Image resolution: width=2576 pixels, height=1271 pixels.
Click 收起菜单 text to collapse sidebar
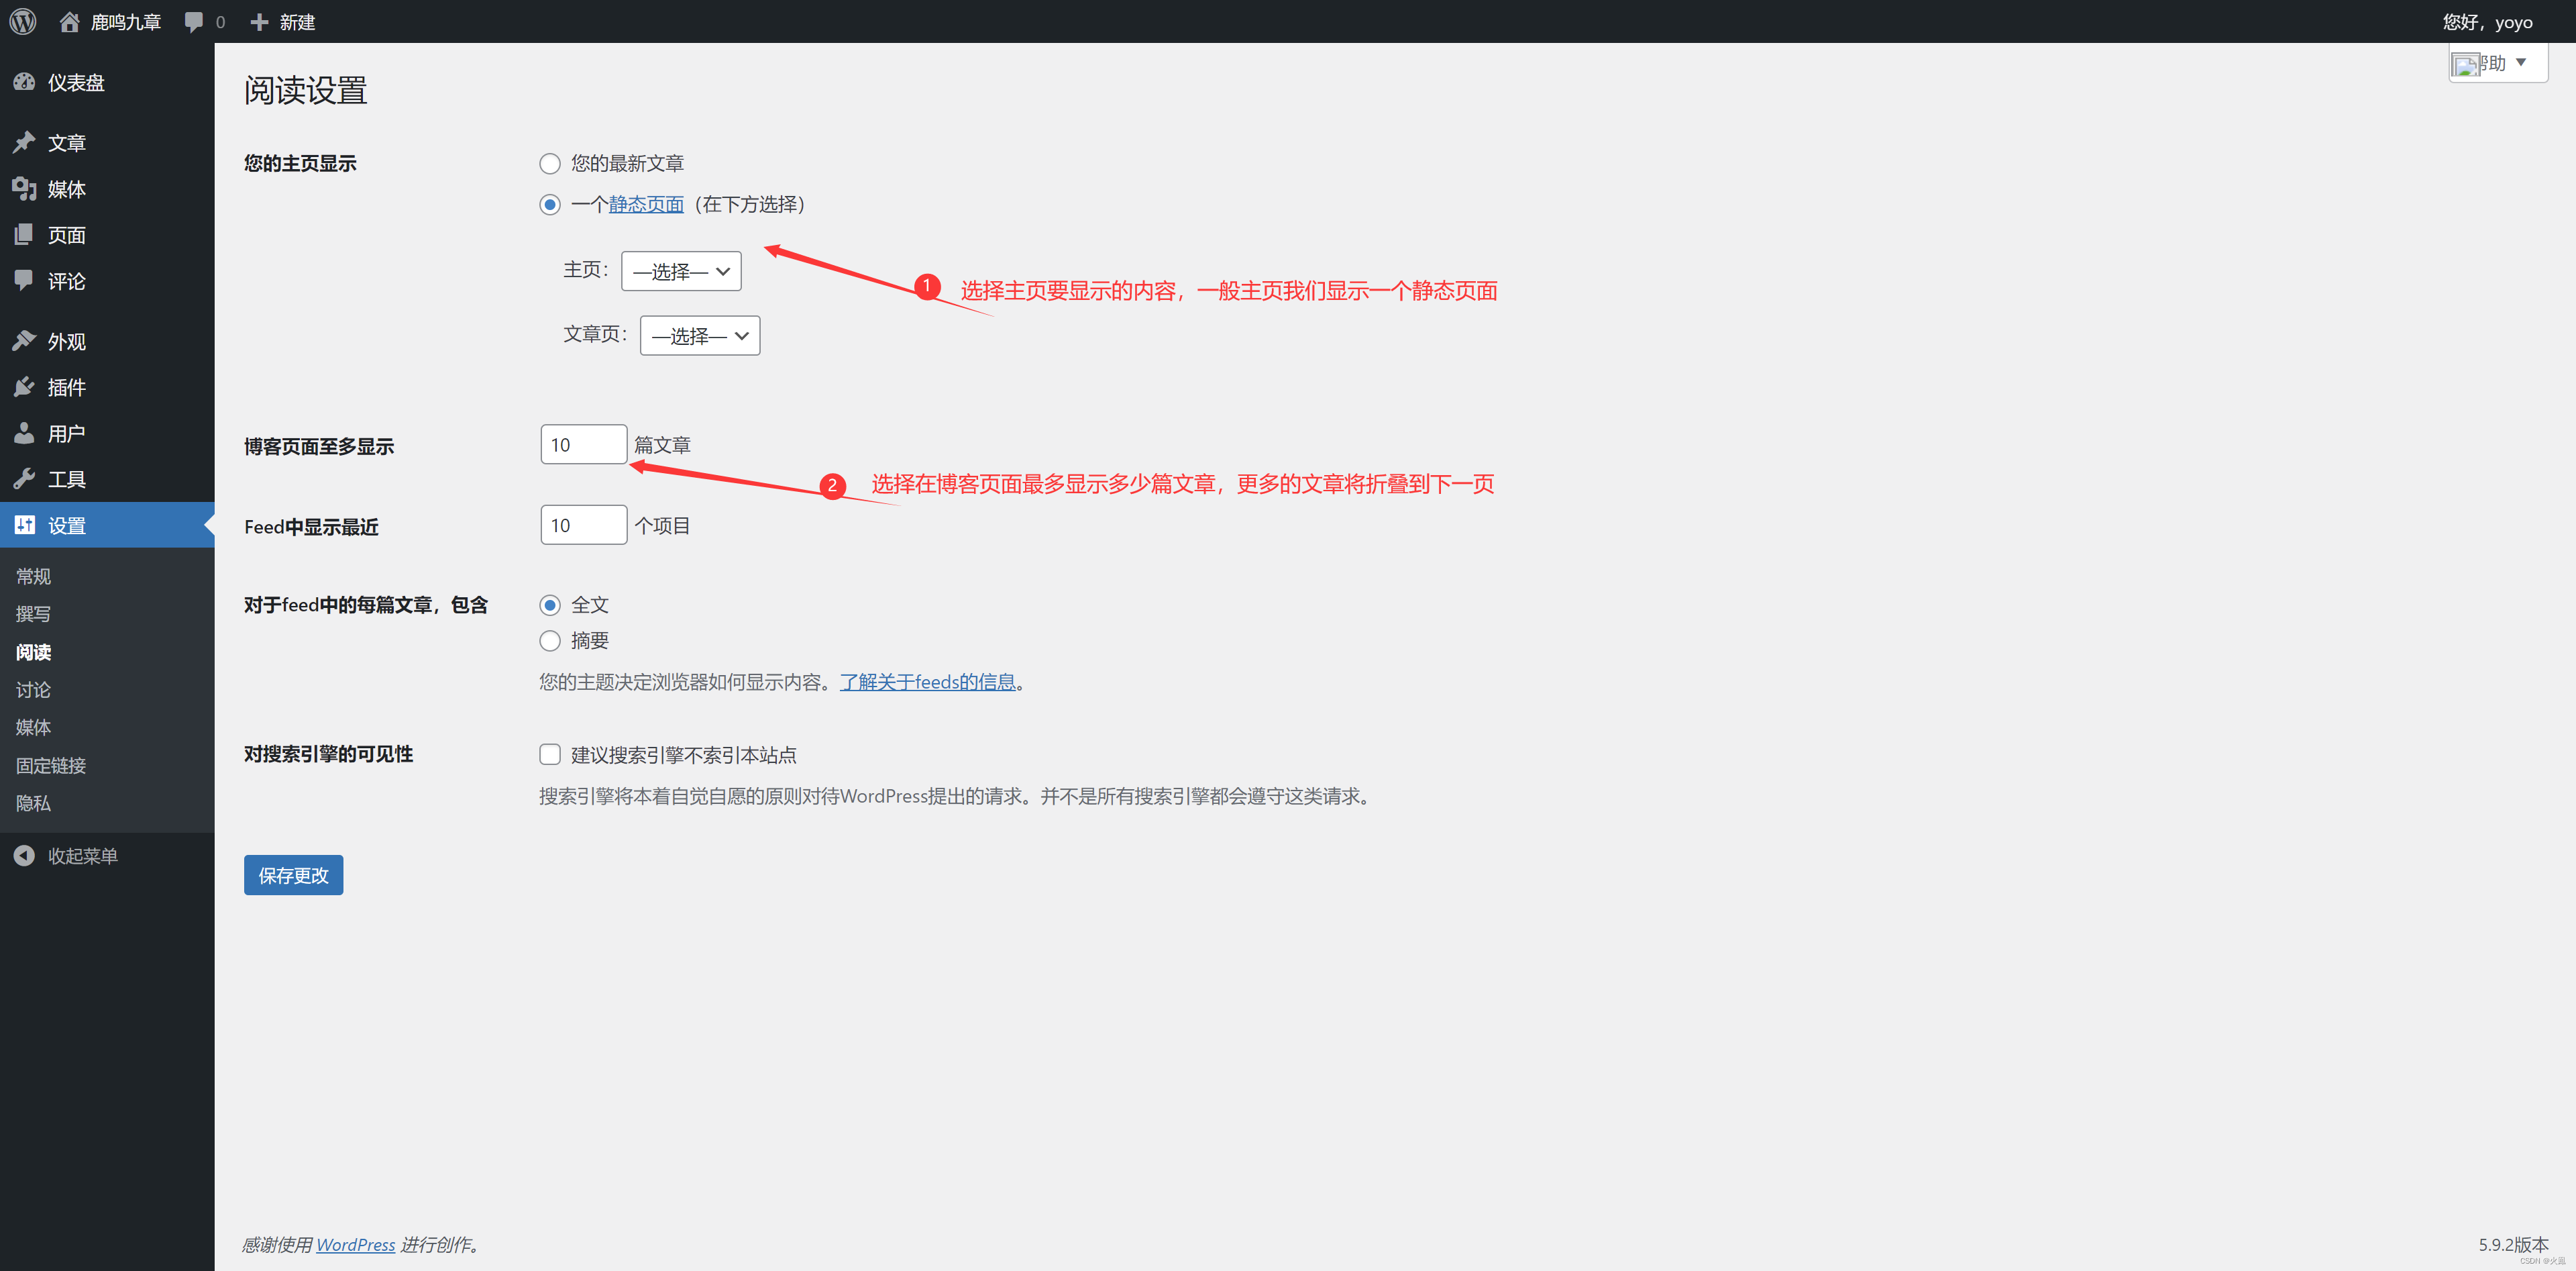click(83, 856)
